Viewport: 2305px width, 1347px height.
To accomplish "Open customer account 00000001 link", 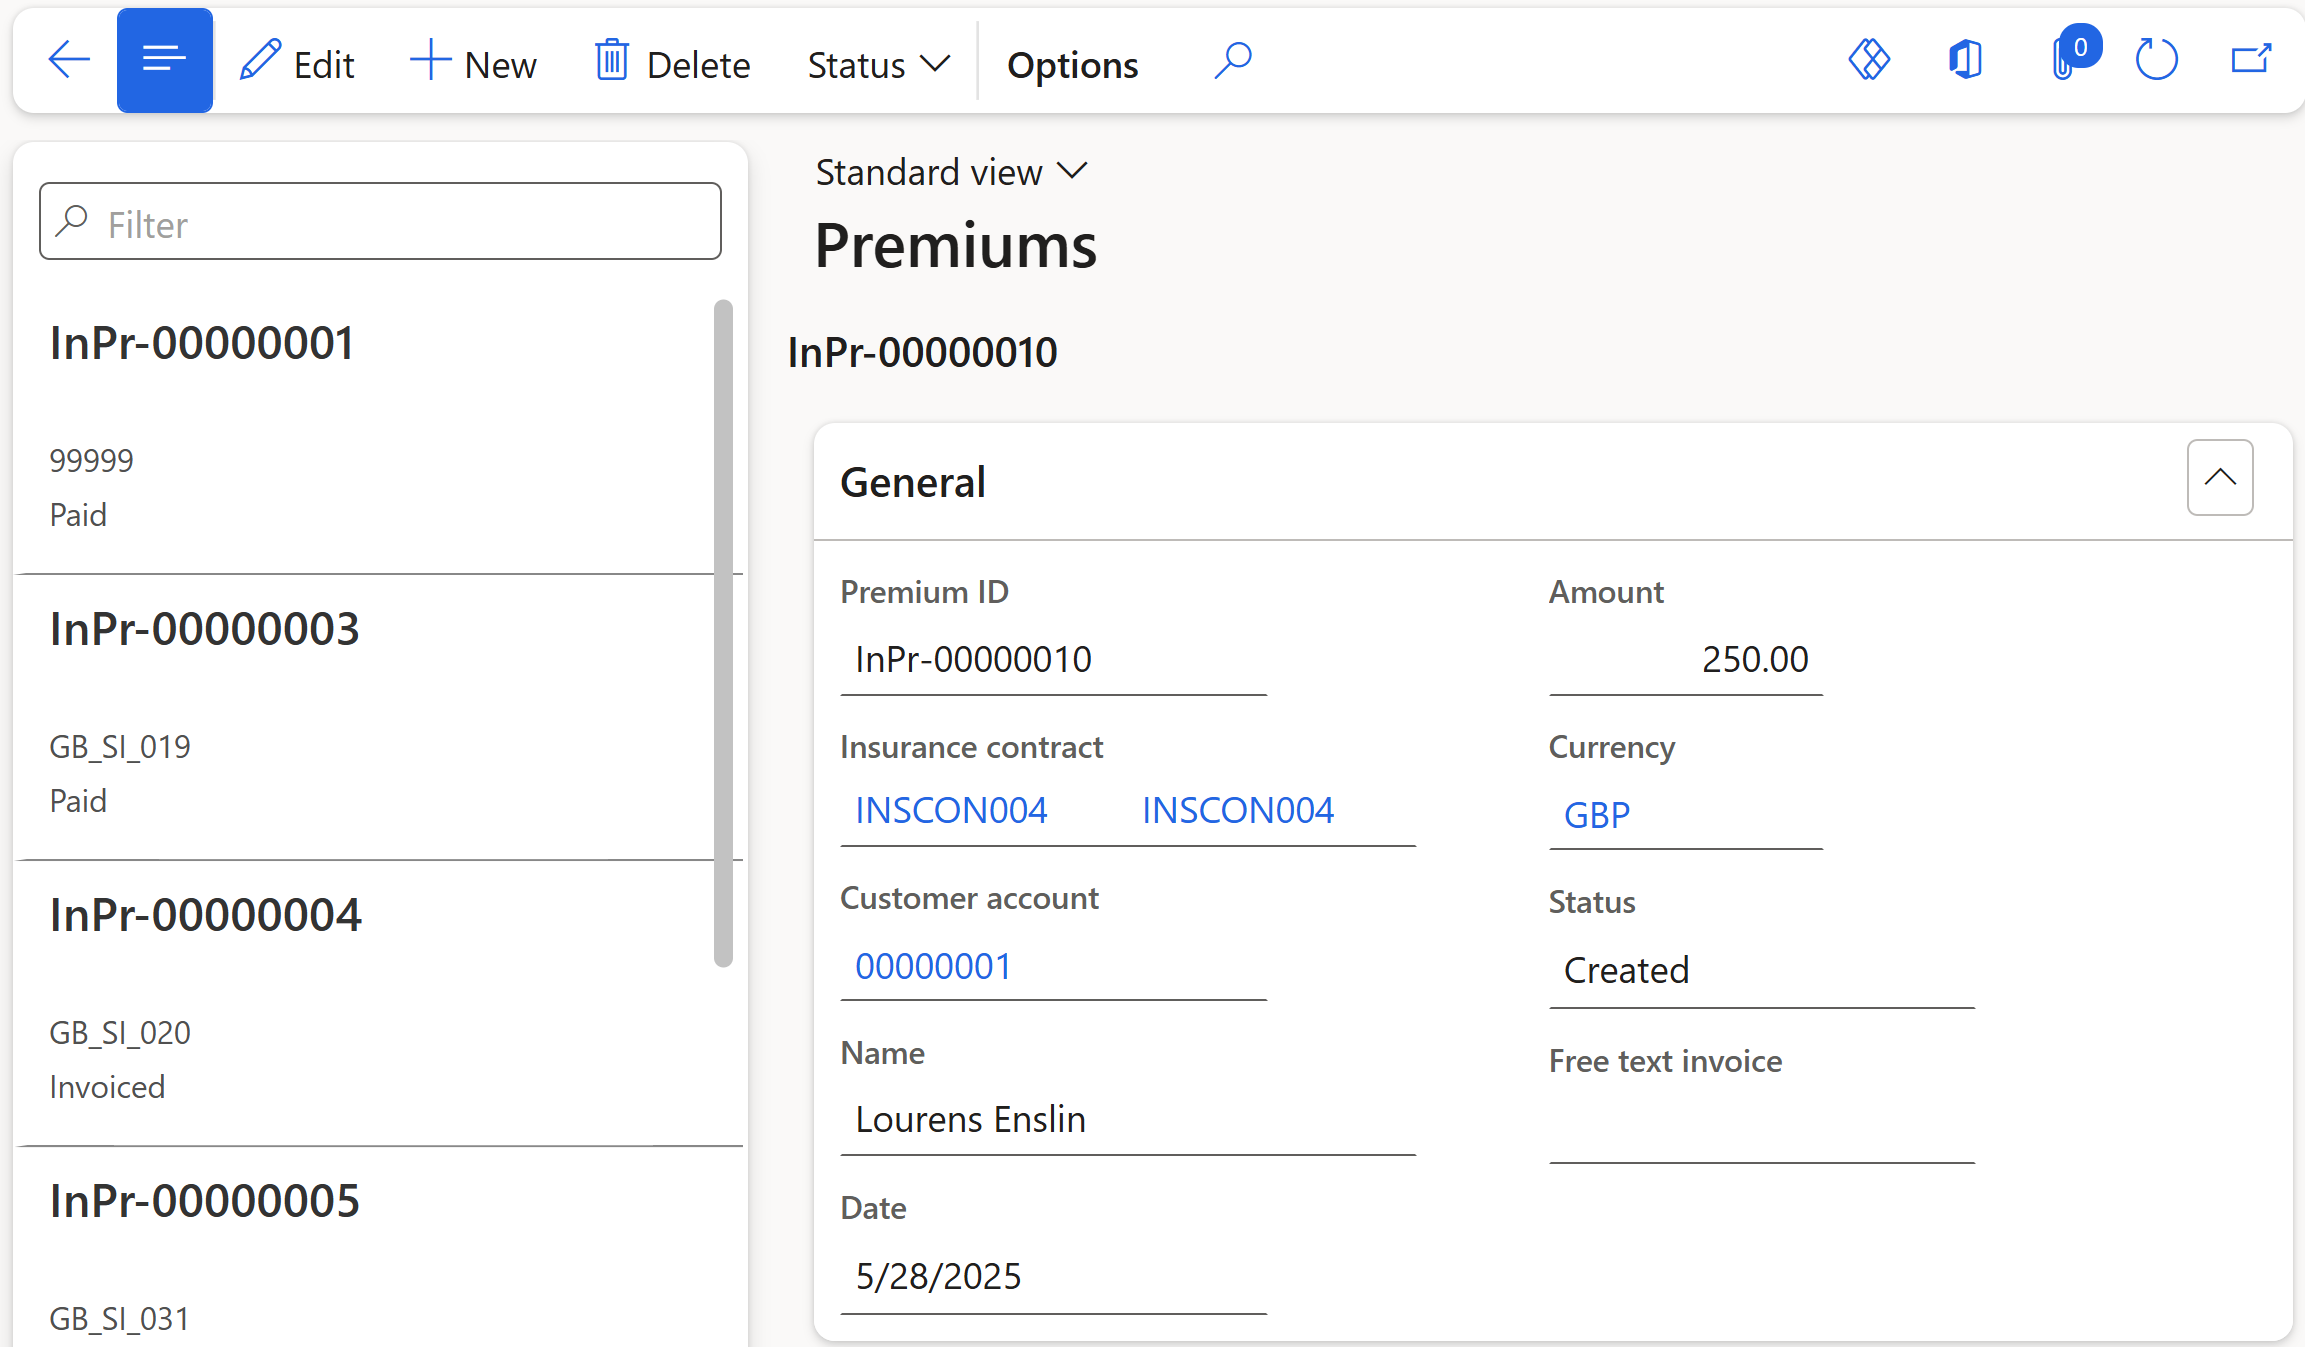I will (x=933, y=966).
